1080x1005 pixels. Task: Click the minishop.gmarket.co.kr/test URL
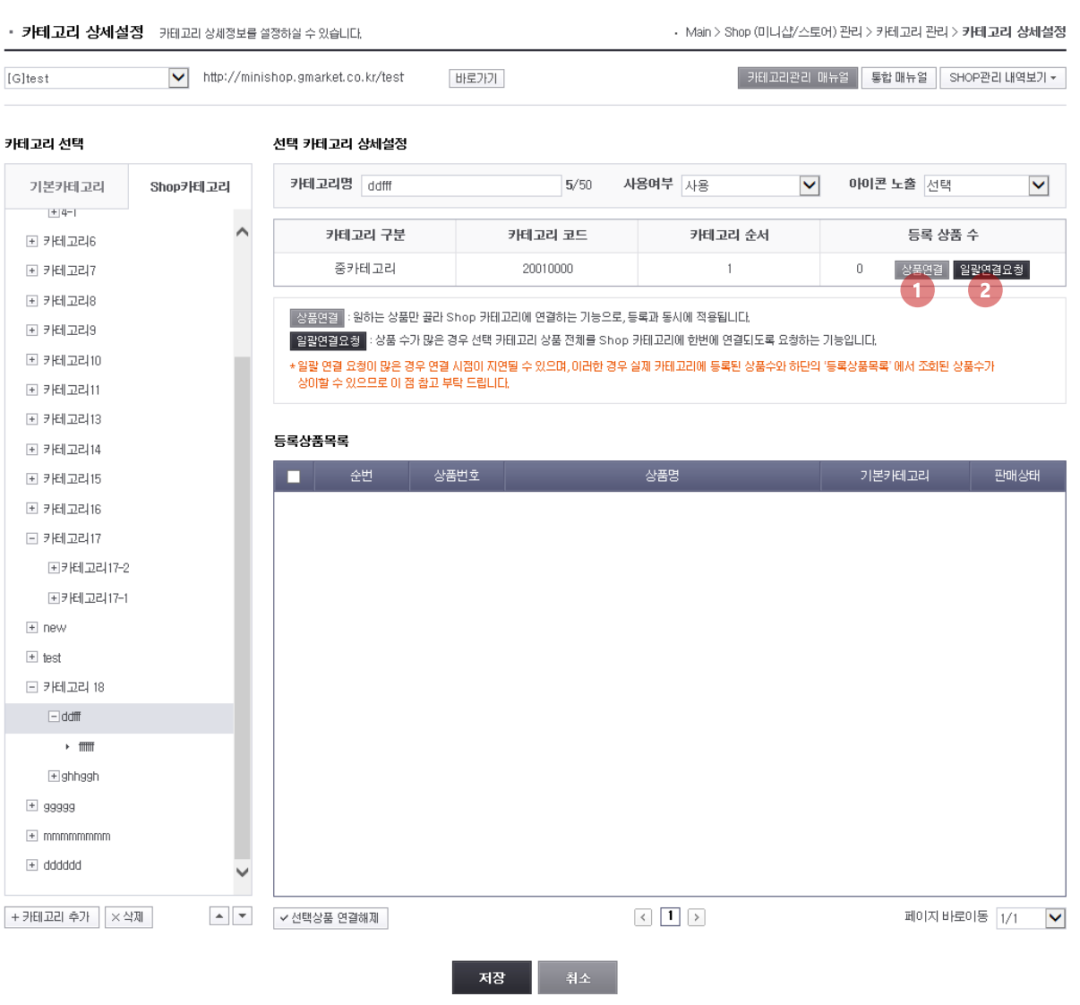303,77
